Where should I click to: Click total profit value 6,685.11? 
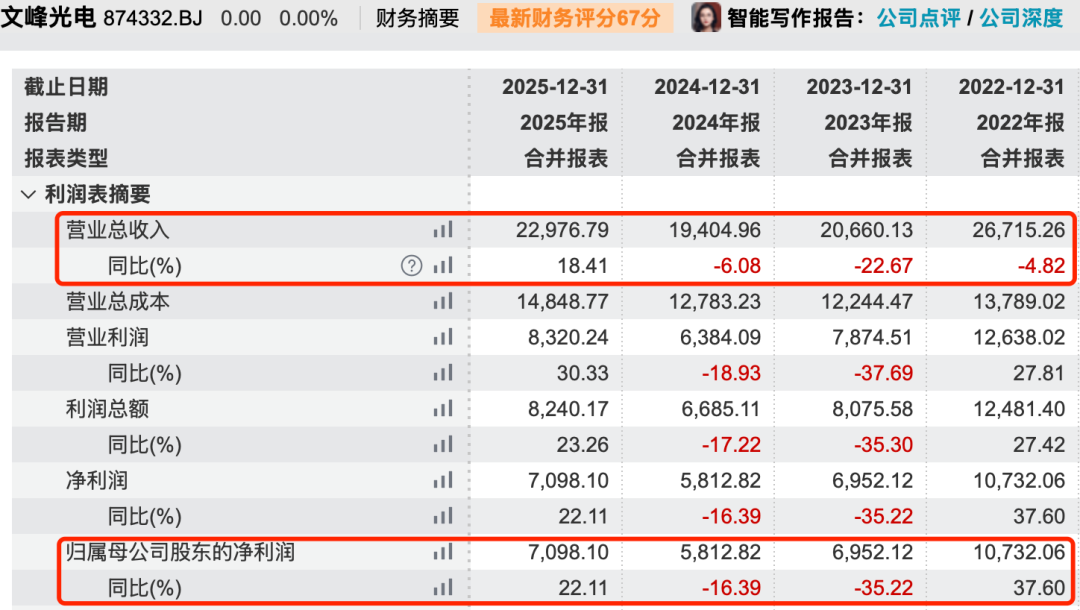pyautogui.click(x=720, y=409)
